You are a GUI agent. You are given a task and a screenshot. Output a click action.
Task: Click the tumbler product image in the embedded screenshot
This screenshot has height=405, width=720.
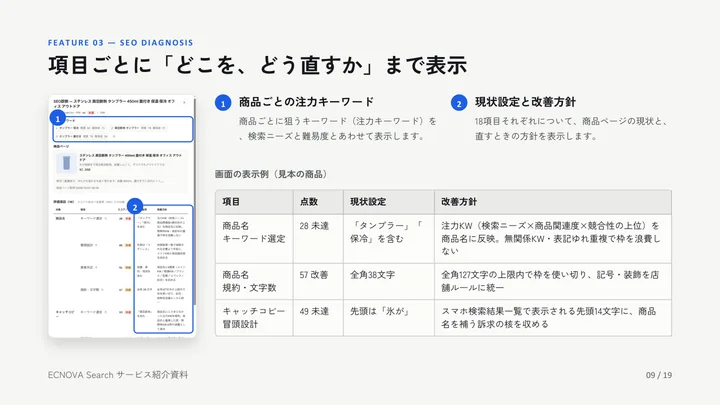click(67, 163)
